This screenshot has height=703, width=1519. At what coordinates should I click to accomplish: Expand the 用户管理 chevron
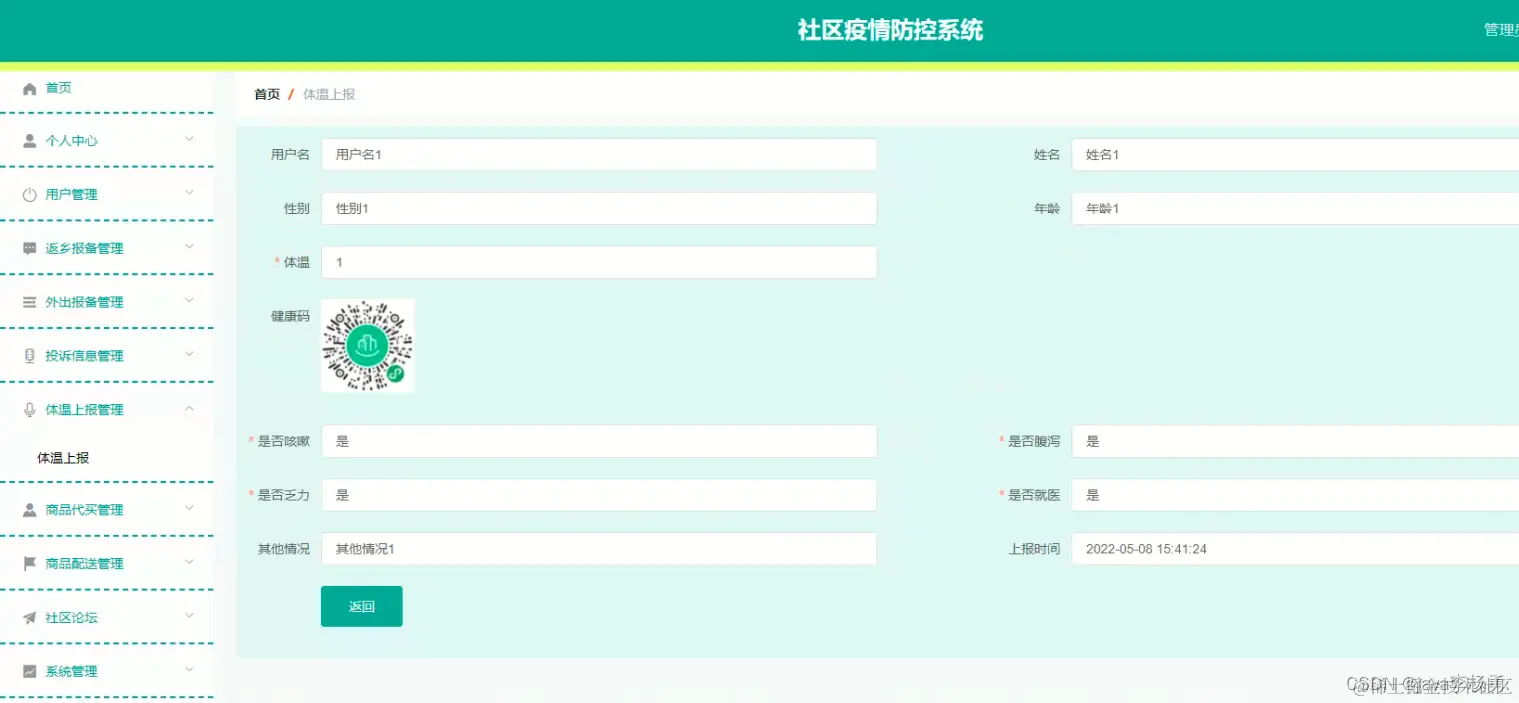click(189, 194)
